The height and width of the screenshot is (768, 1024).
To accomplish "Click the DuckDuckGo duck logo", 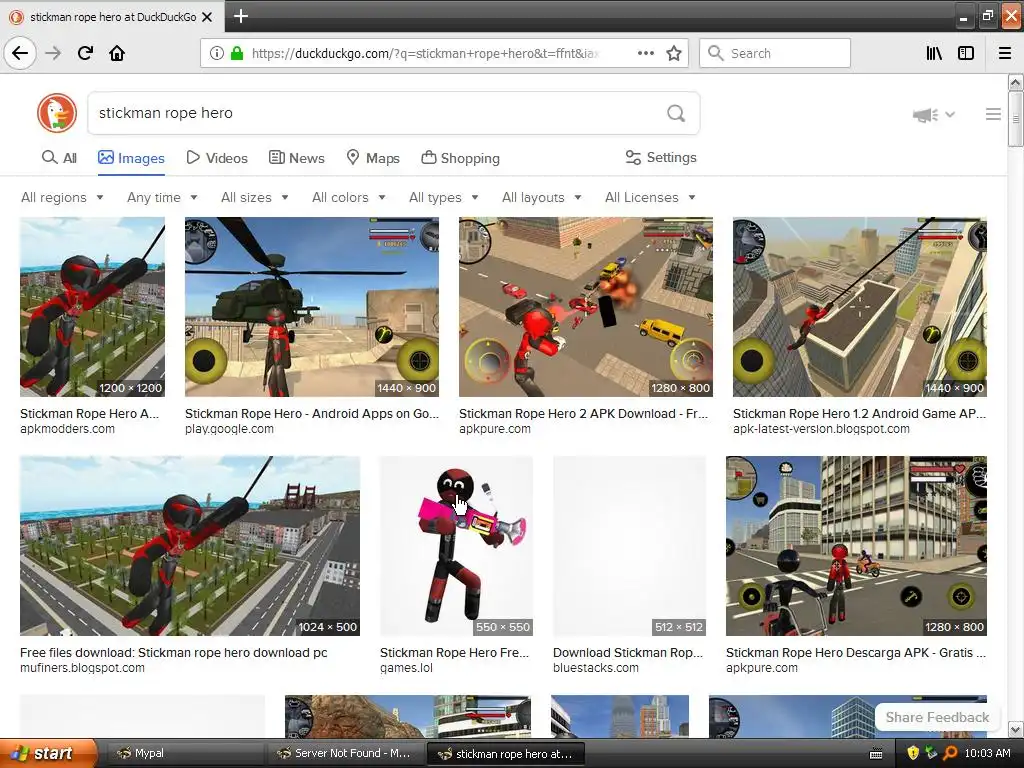I will point(57,113).
